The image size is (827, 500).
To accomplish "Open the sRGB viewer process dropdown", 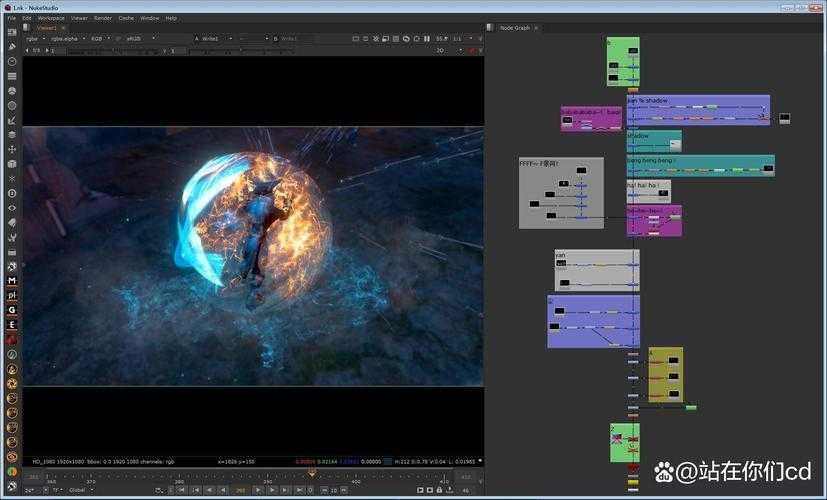I will tap(140, 39).
